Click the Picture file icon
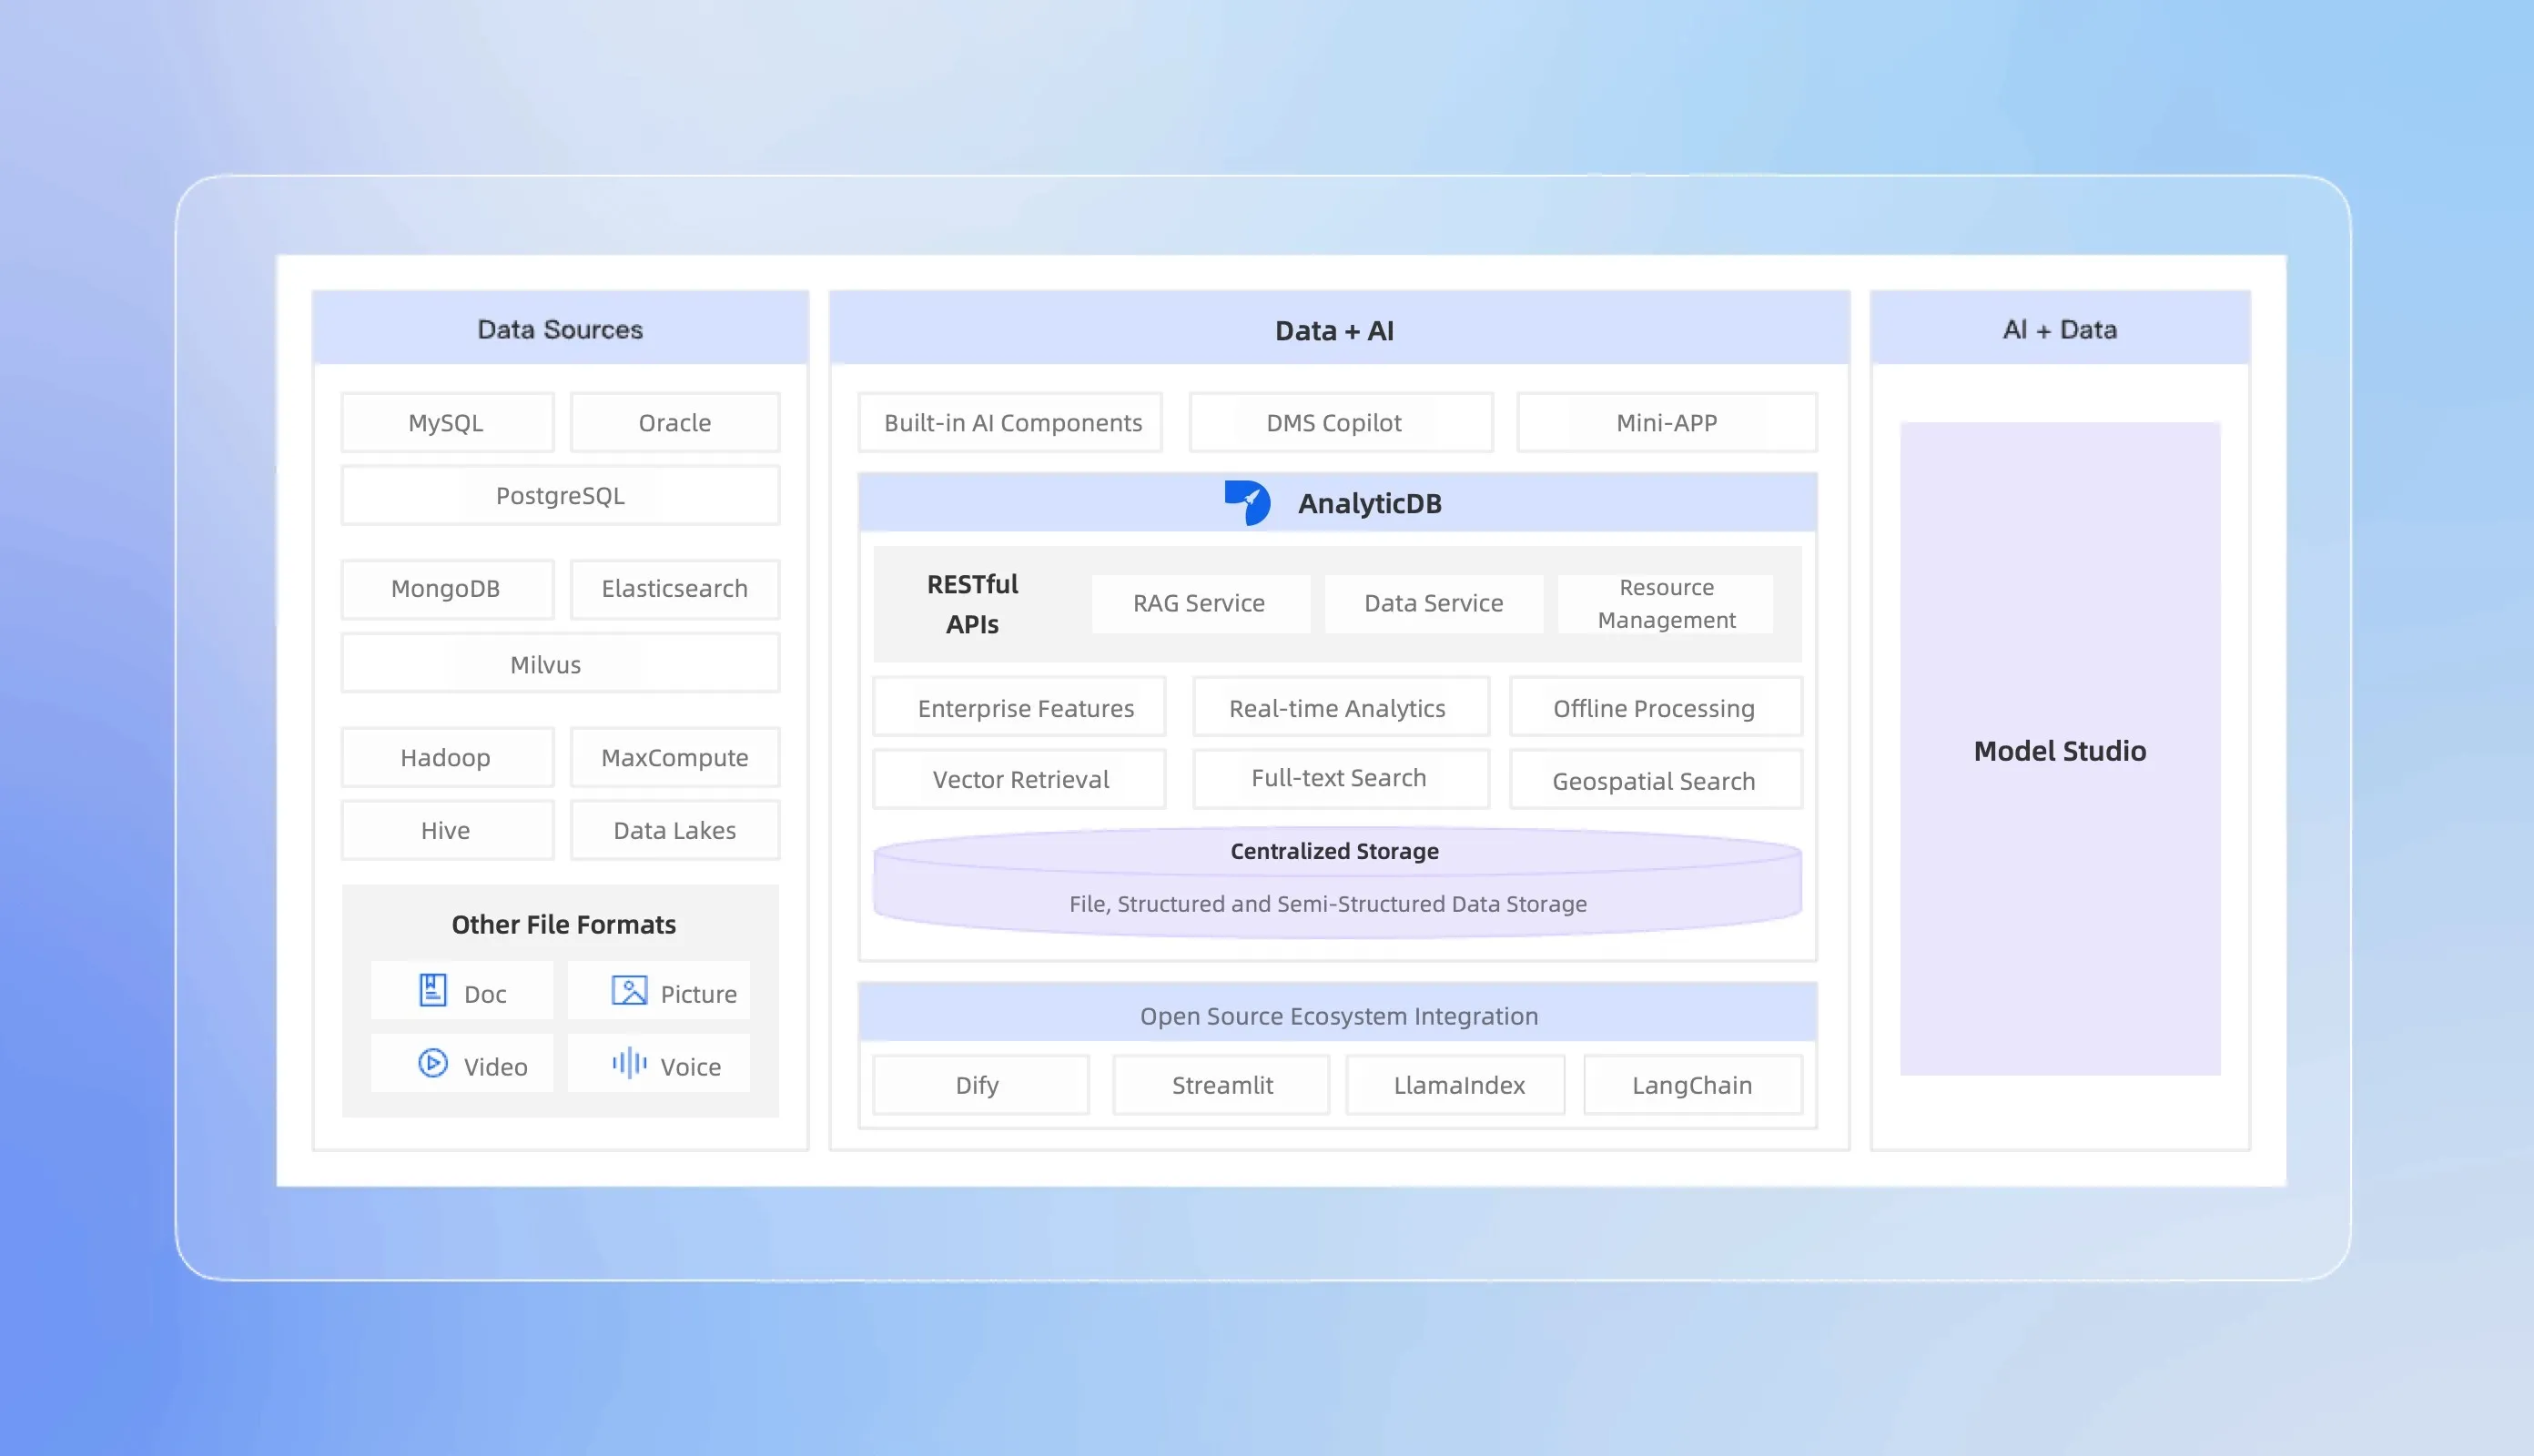 [x=629, y=990]
